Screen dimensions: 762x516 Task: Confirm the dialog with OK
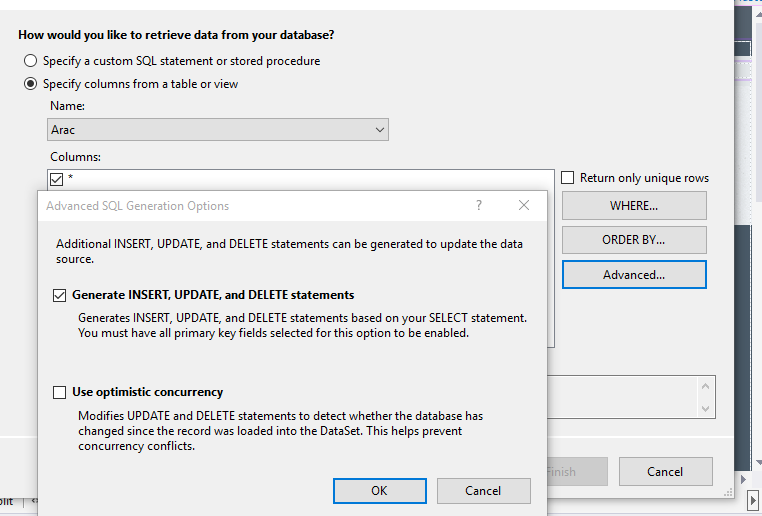pos(379,491)
